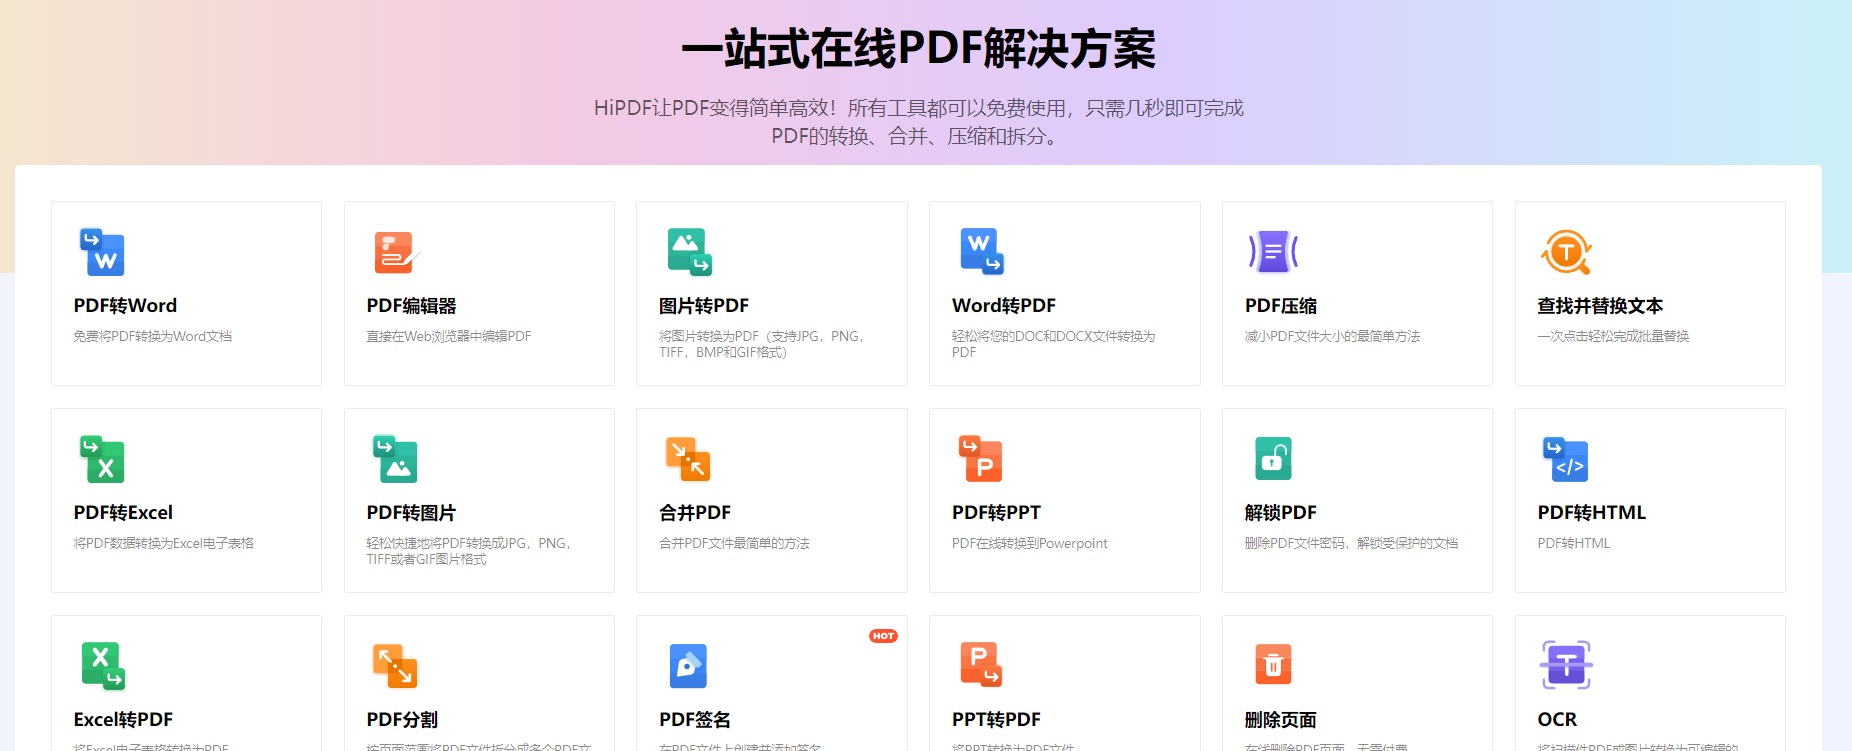Click the PDF转HTML code icon
The width and height of the screenshot is (1852, 751).
[x=1566, y=459]
